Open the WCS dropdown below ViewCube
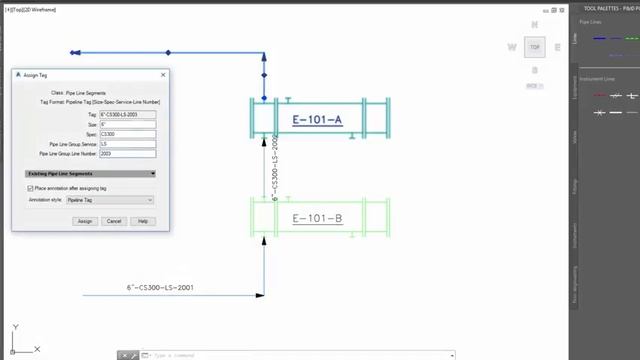The image size is (640, 360). coord(535,86)
